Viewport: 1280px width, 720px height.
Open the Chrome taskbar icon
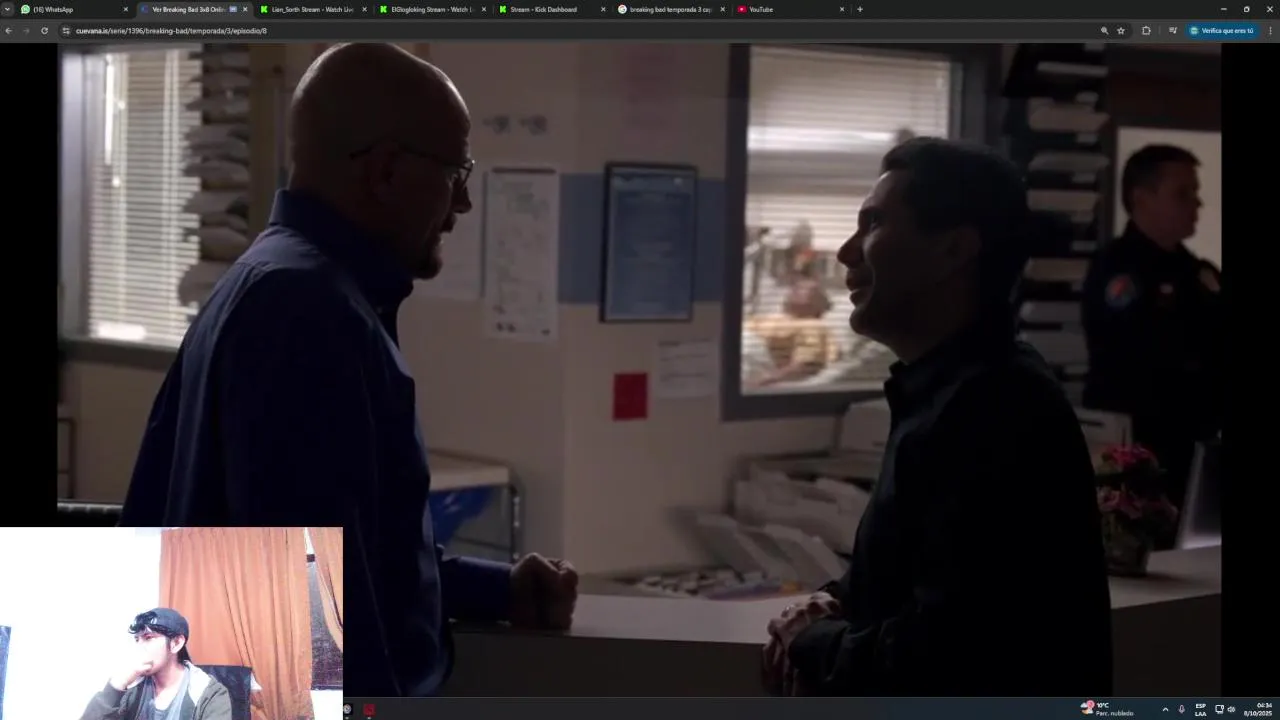(x=347, y=709)
